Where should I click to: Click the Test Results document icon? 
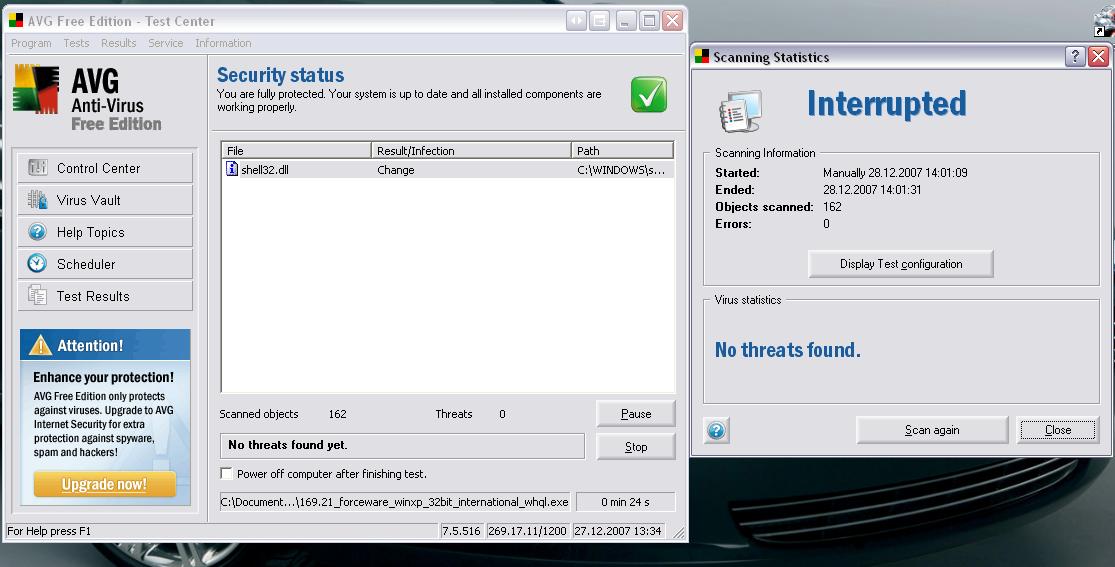[x=38, y=296]
